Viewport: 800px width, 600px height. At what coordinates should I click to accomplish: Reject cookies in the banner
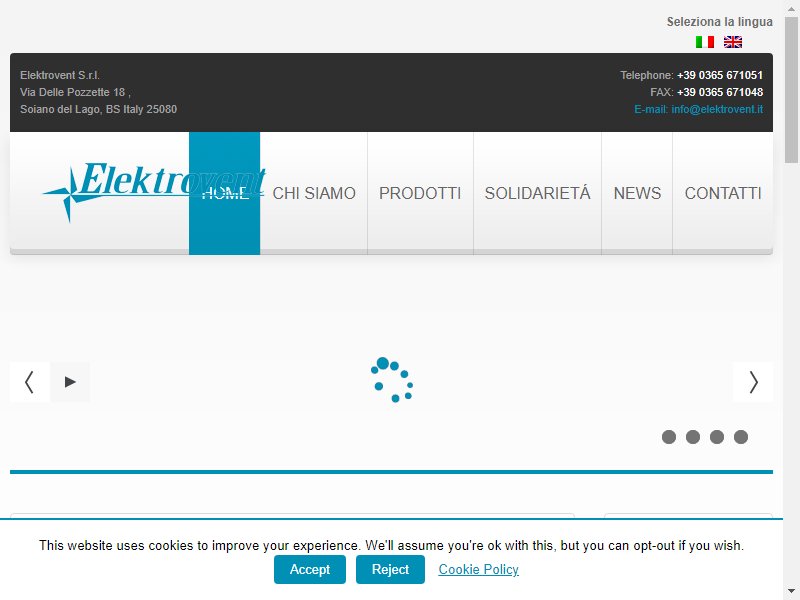click(x=390, y=569)
